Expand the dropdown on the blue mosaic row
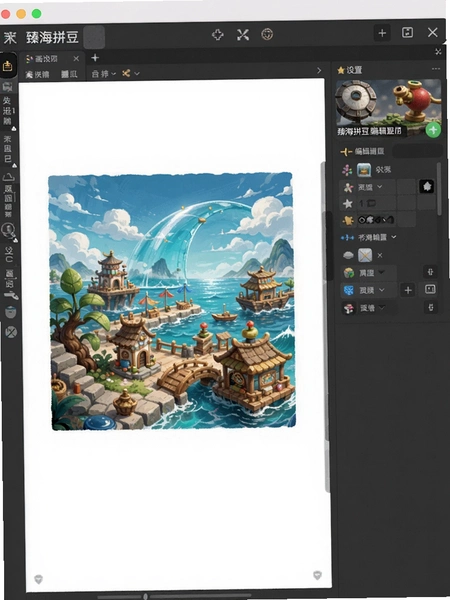 (x=382, y=290)
